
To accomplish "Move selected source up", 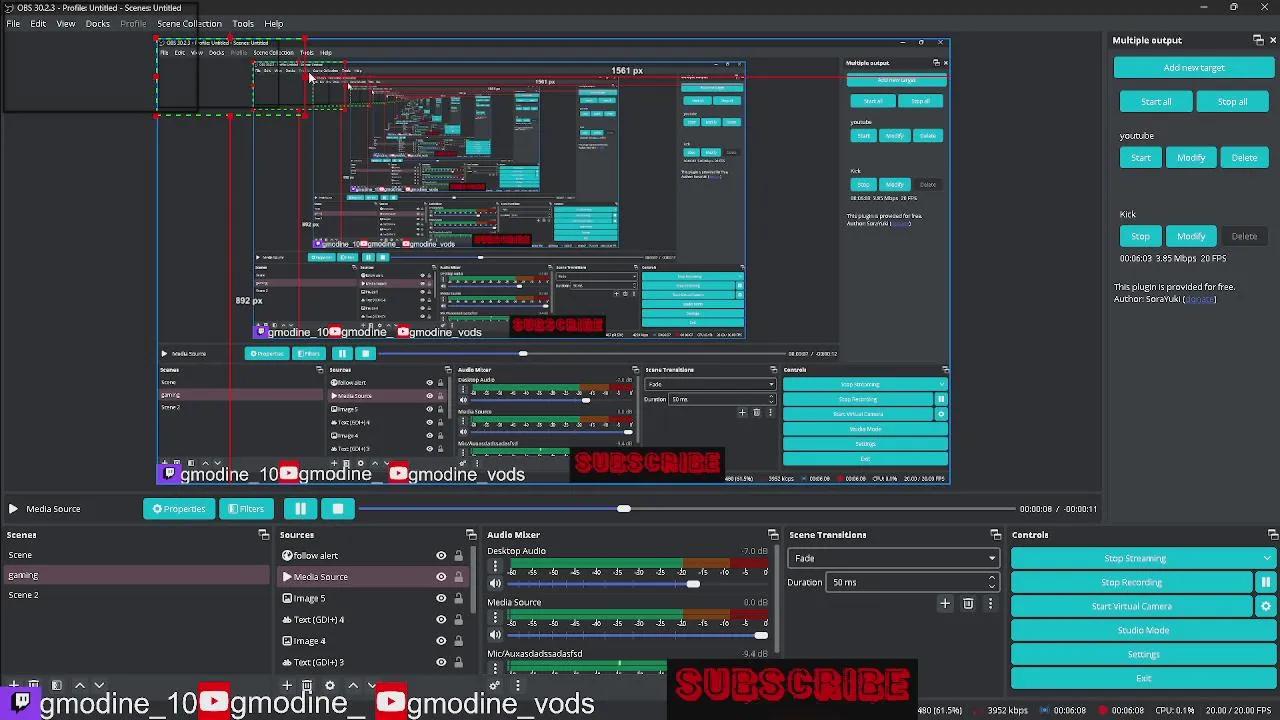I will click(352, 686).
